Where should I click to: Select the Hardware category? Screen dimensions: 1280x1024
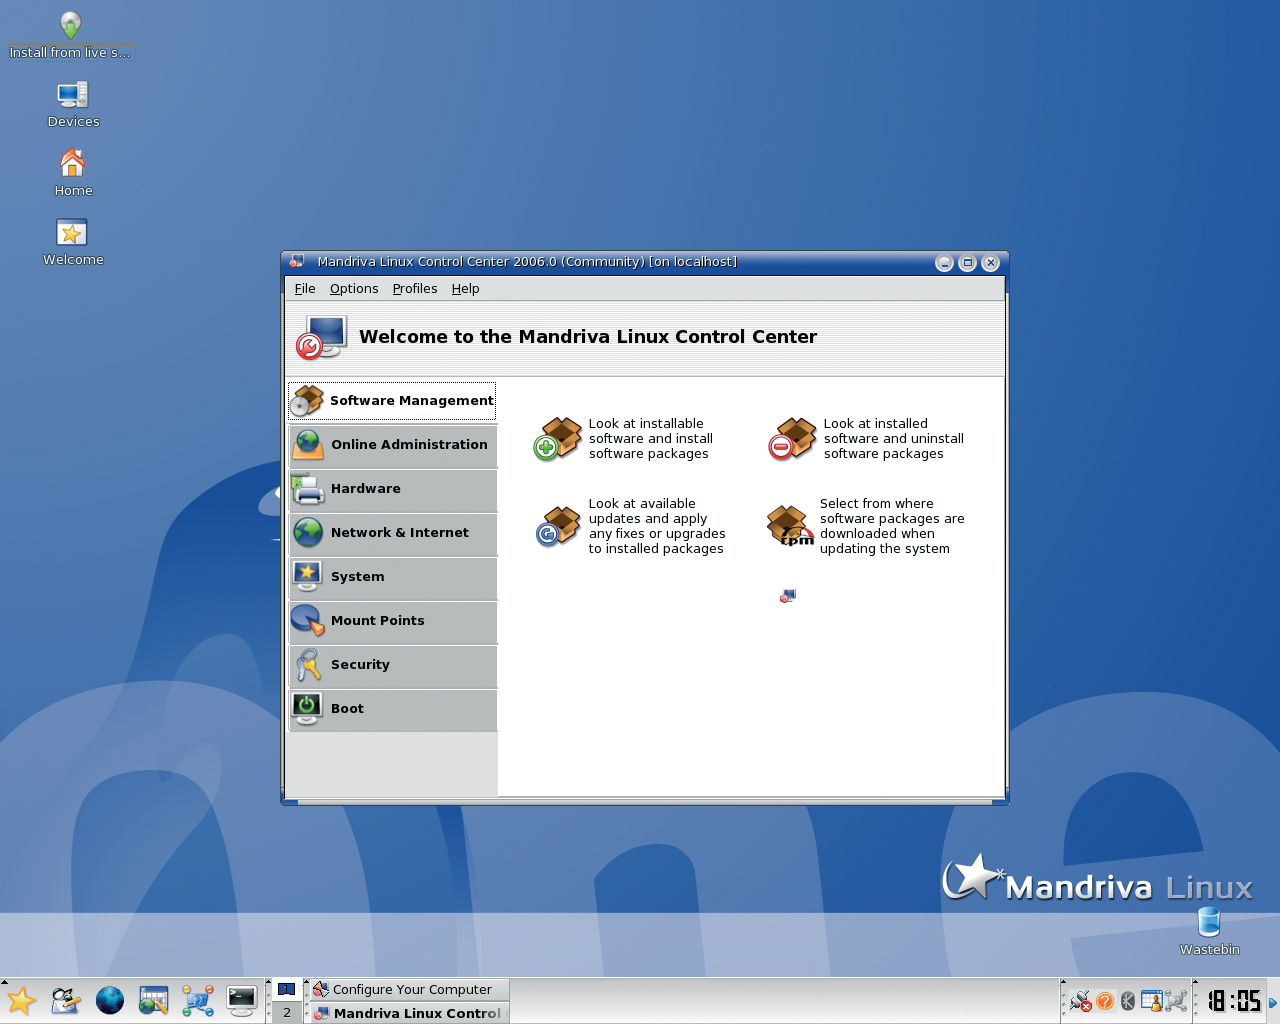click(x=393, y=489)
